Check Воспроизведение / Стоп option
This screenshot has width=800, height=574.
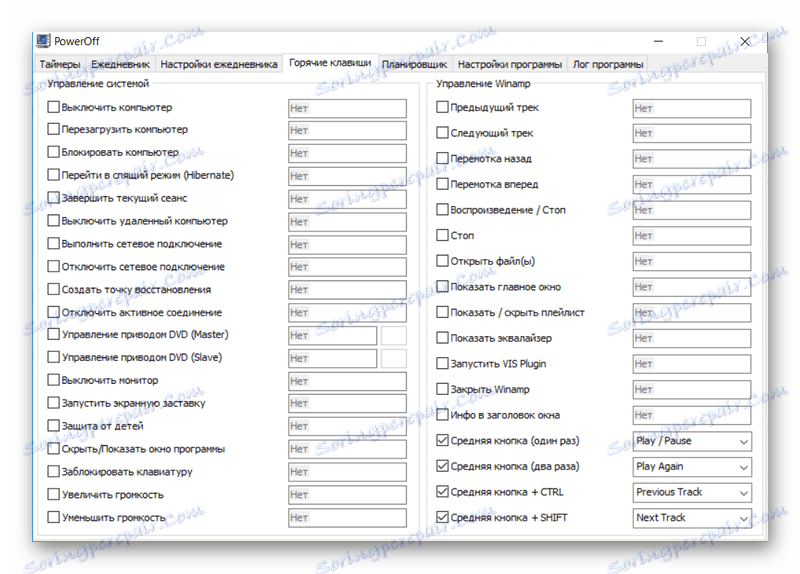coord(442,210)
